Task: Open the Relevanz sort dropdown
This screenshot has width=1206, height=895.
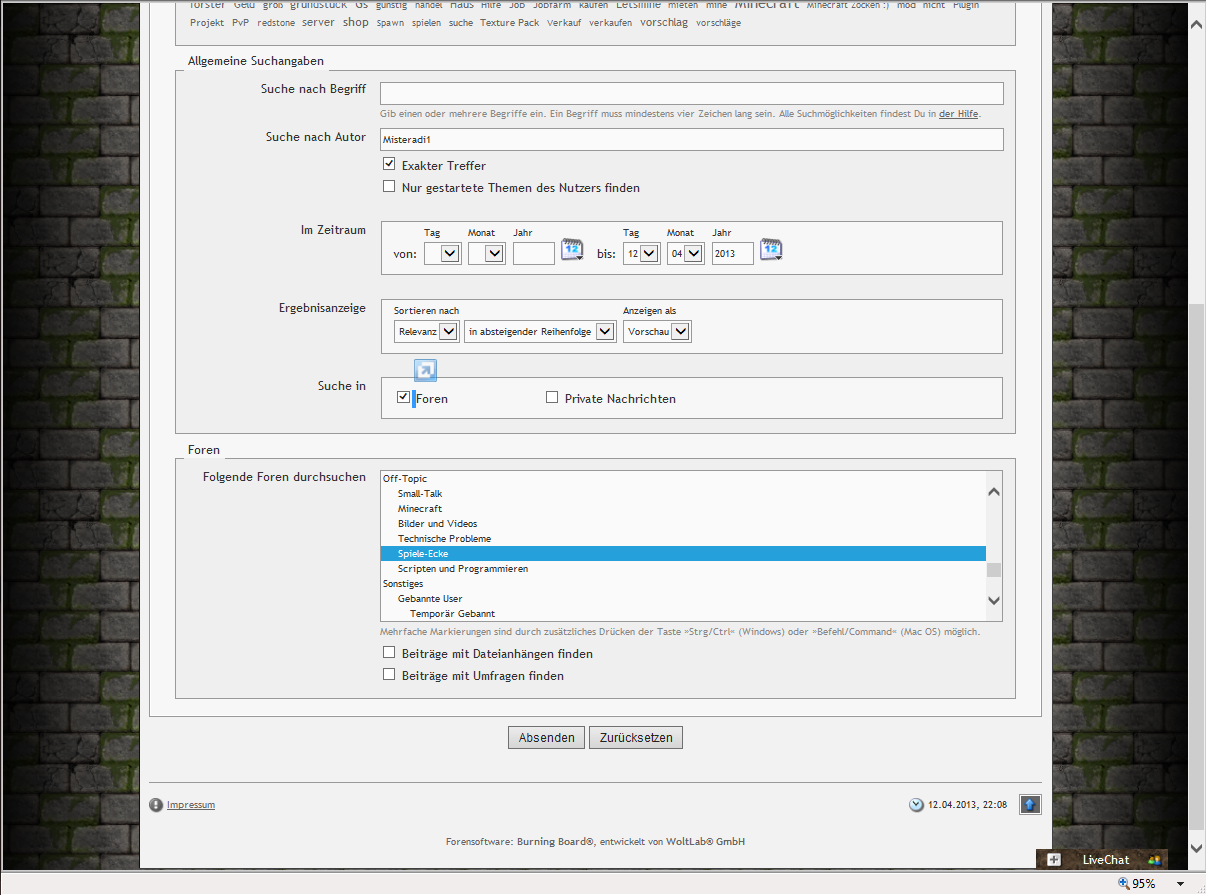Action: [426, 332]
